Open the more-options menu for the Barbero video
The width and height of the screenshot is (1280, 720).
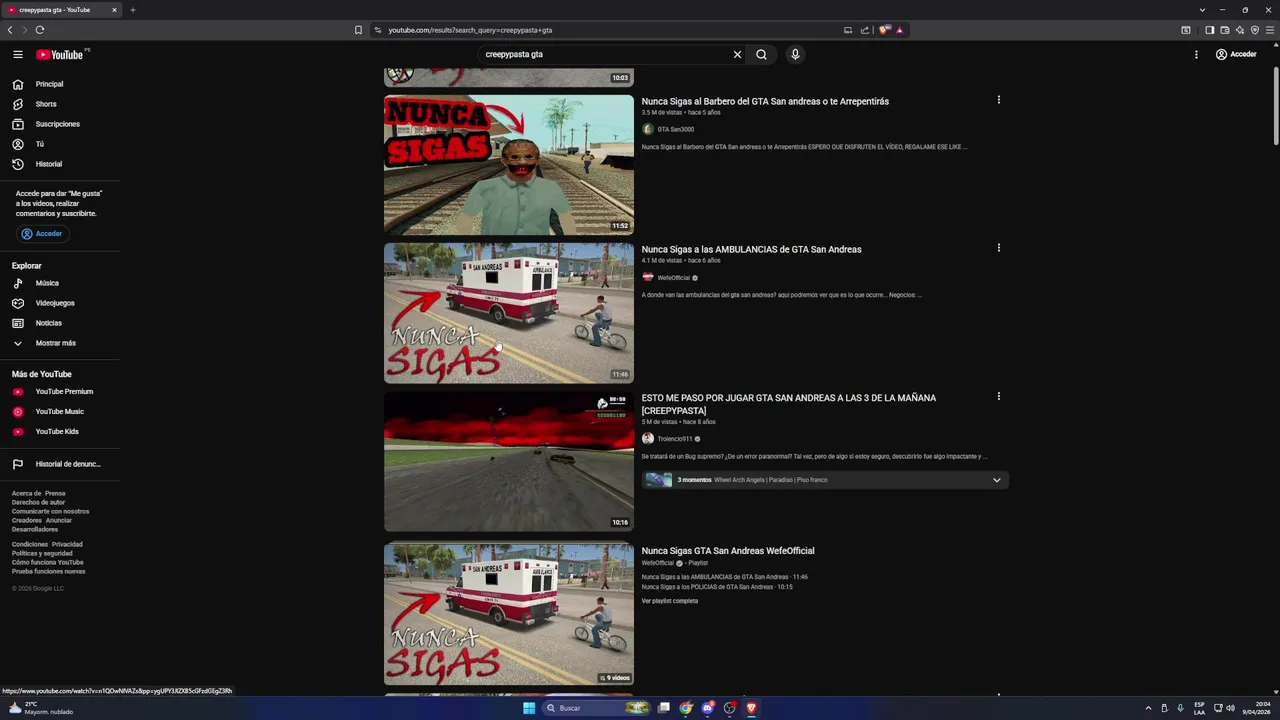pyautogui.click(x=998, y=100)
